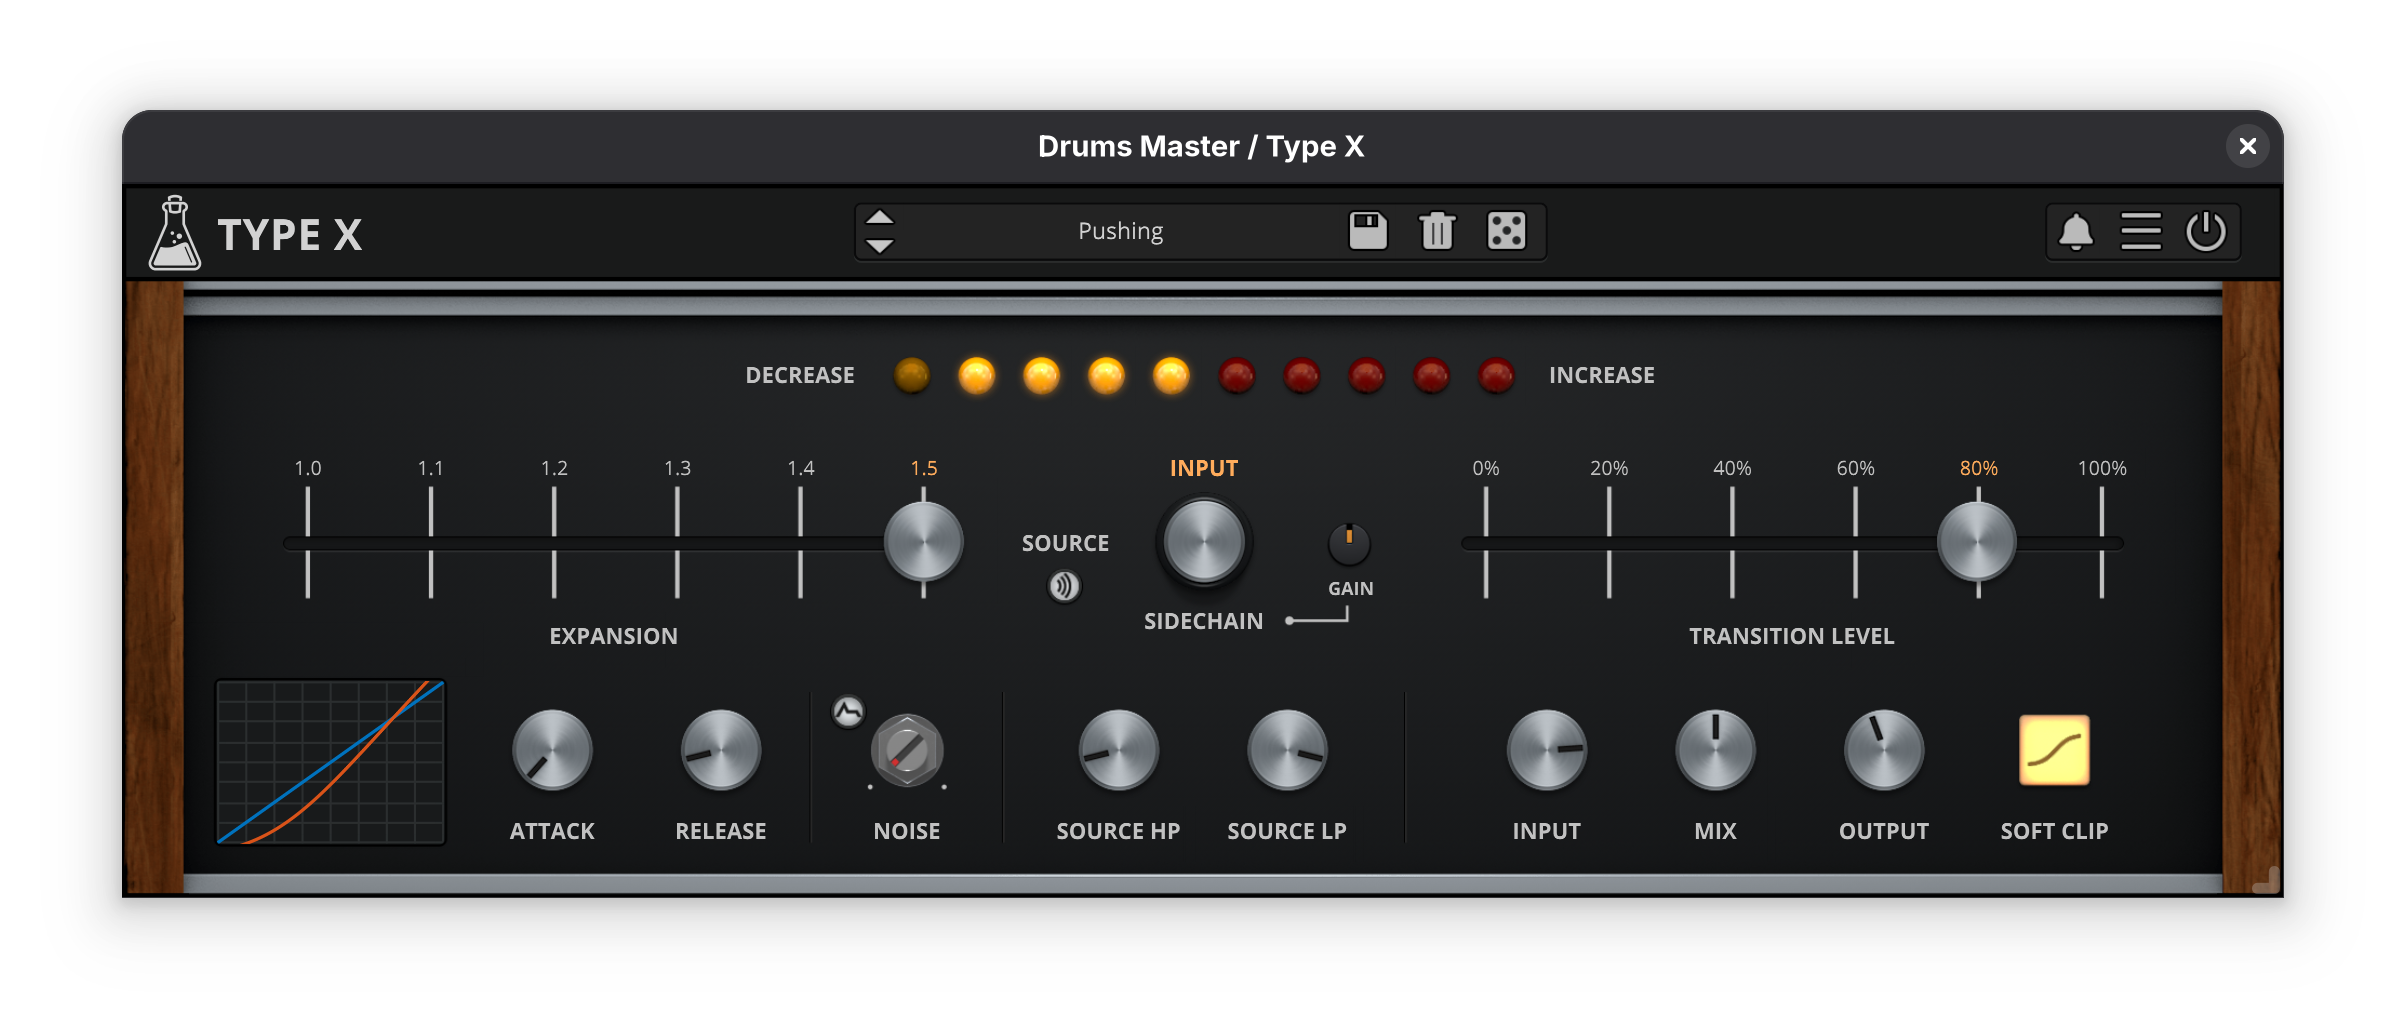Viewport: 2405px width, 1031px height.
Task: Select next preset with down arrow
Action: 880,246
